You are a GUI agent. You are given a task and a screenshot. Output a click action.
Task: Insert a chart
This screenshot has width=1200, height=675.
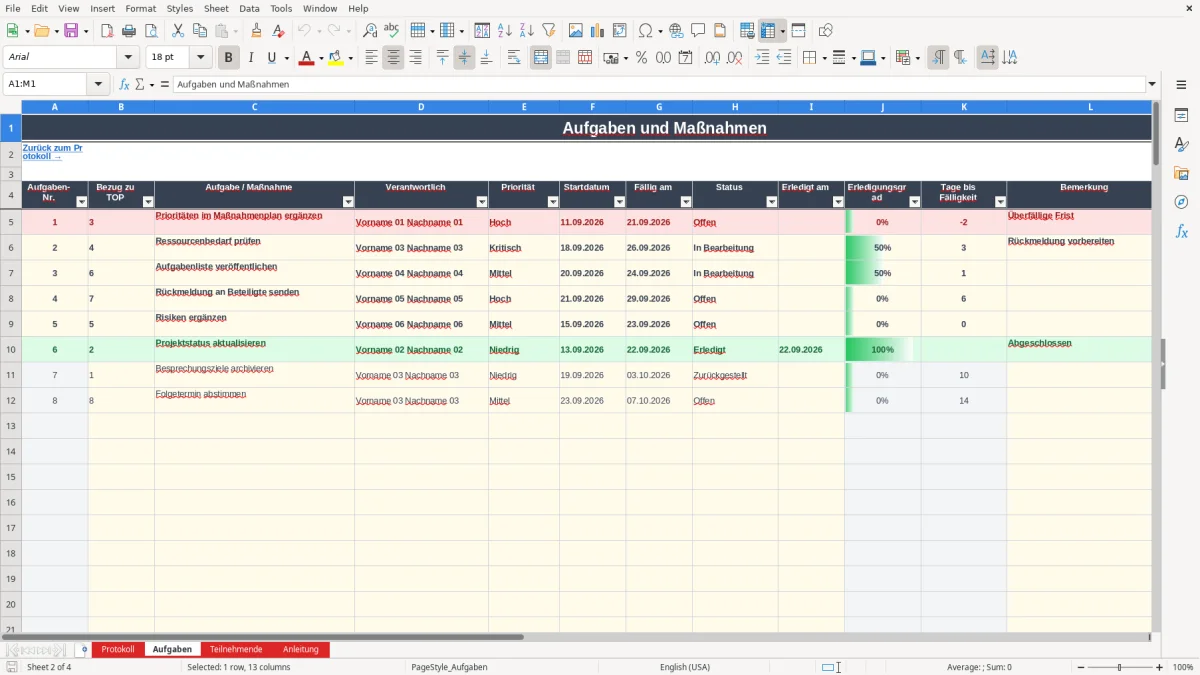click(x=598, y=31)
